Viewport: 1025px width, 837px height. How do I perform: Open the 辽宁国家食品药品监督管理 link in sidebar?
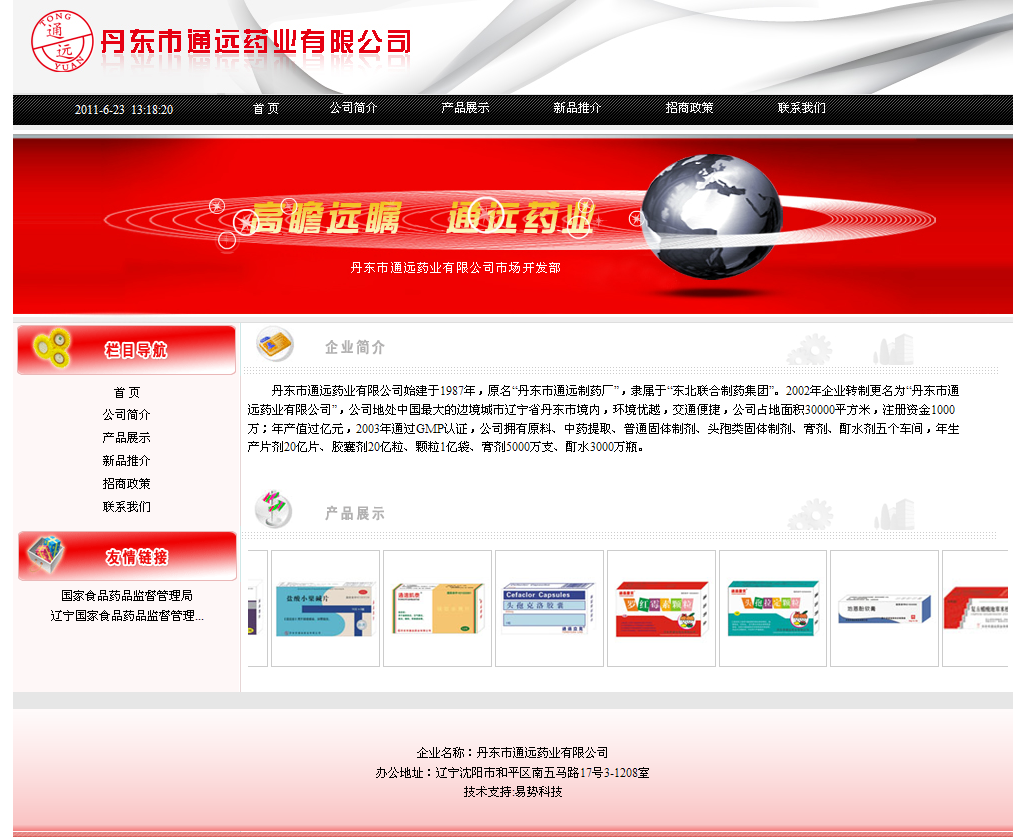pos(126,616)
